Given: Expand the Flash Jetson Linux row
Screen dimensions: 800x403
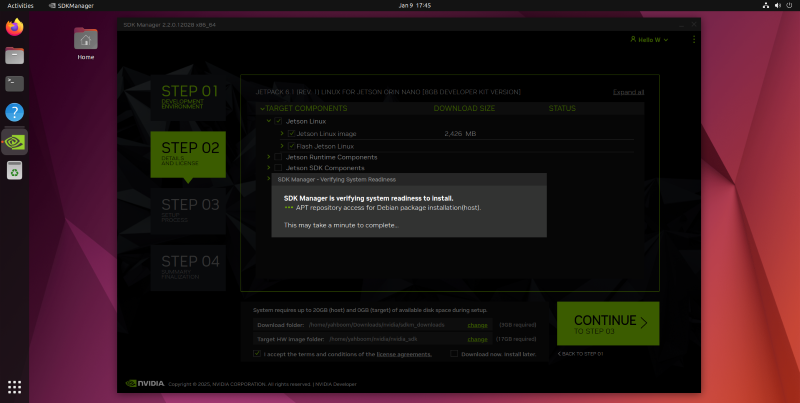Looking at the screenshot, I should click(x=282, y=146).
